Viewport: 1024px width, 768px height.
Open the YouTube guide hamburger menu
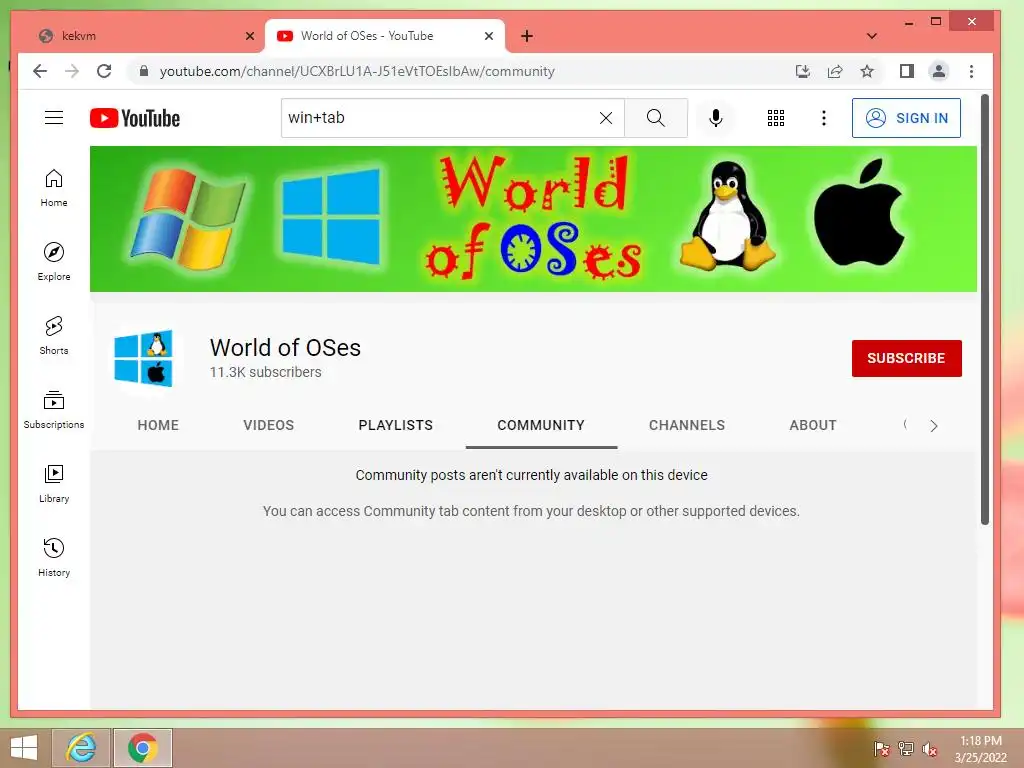point(54,118)
